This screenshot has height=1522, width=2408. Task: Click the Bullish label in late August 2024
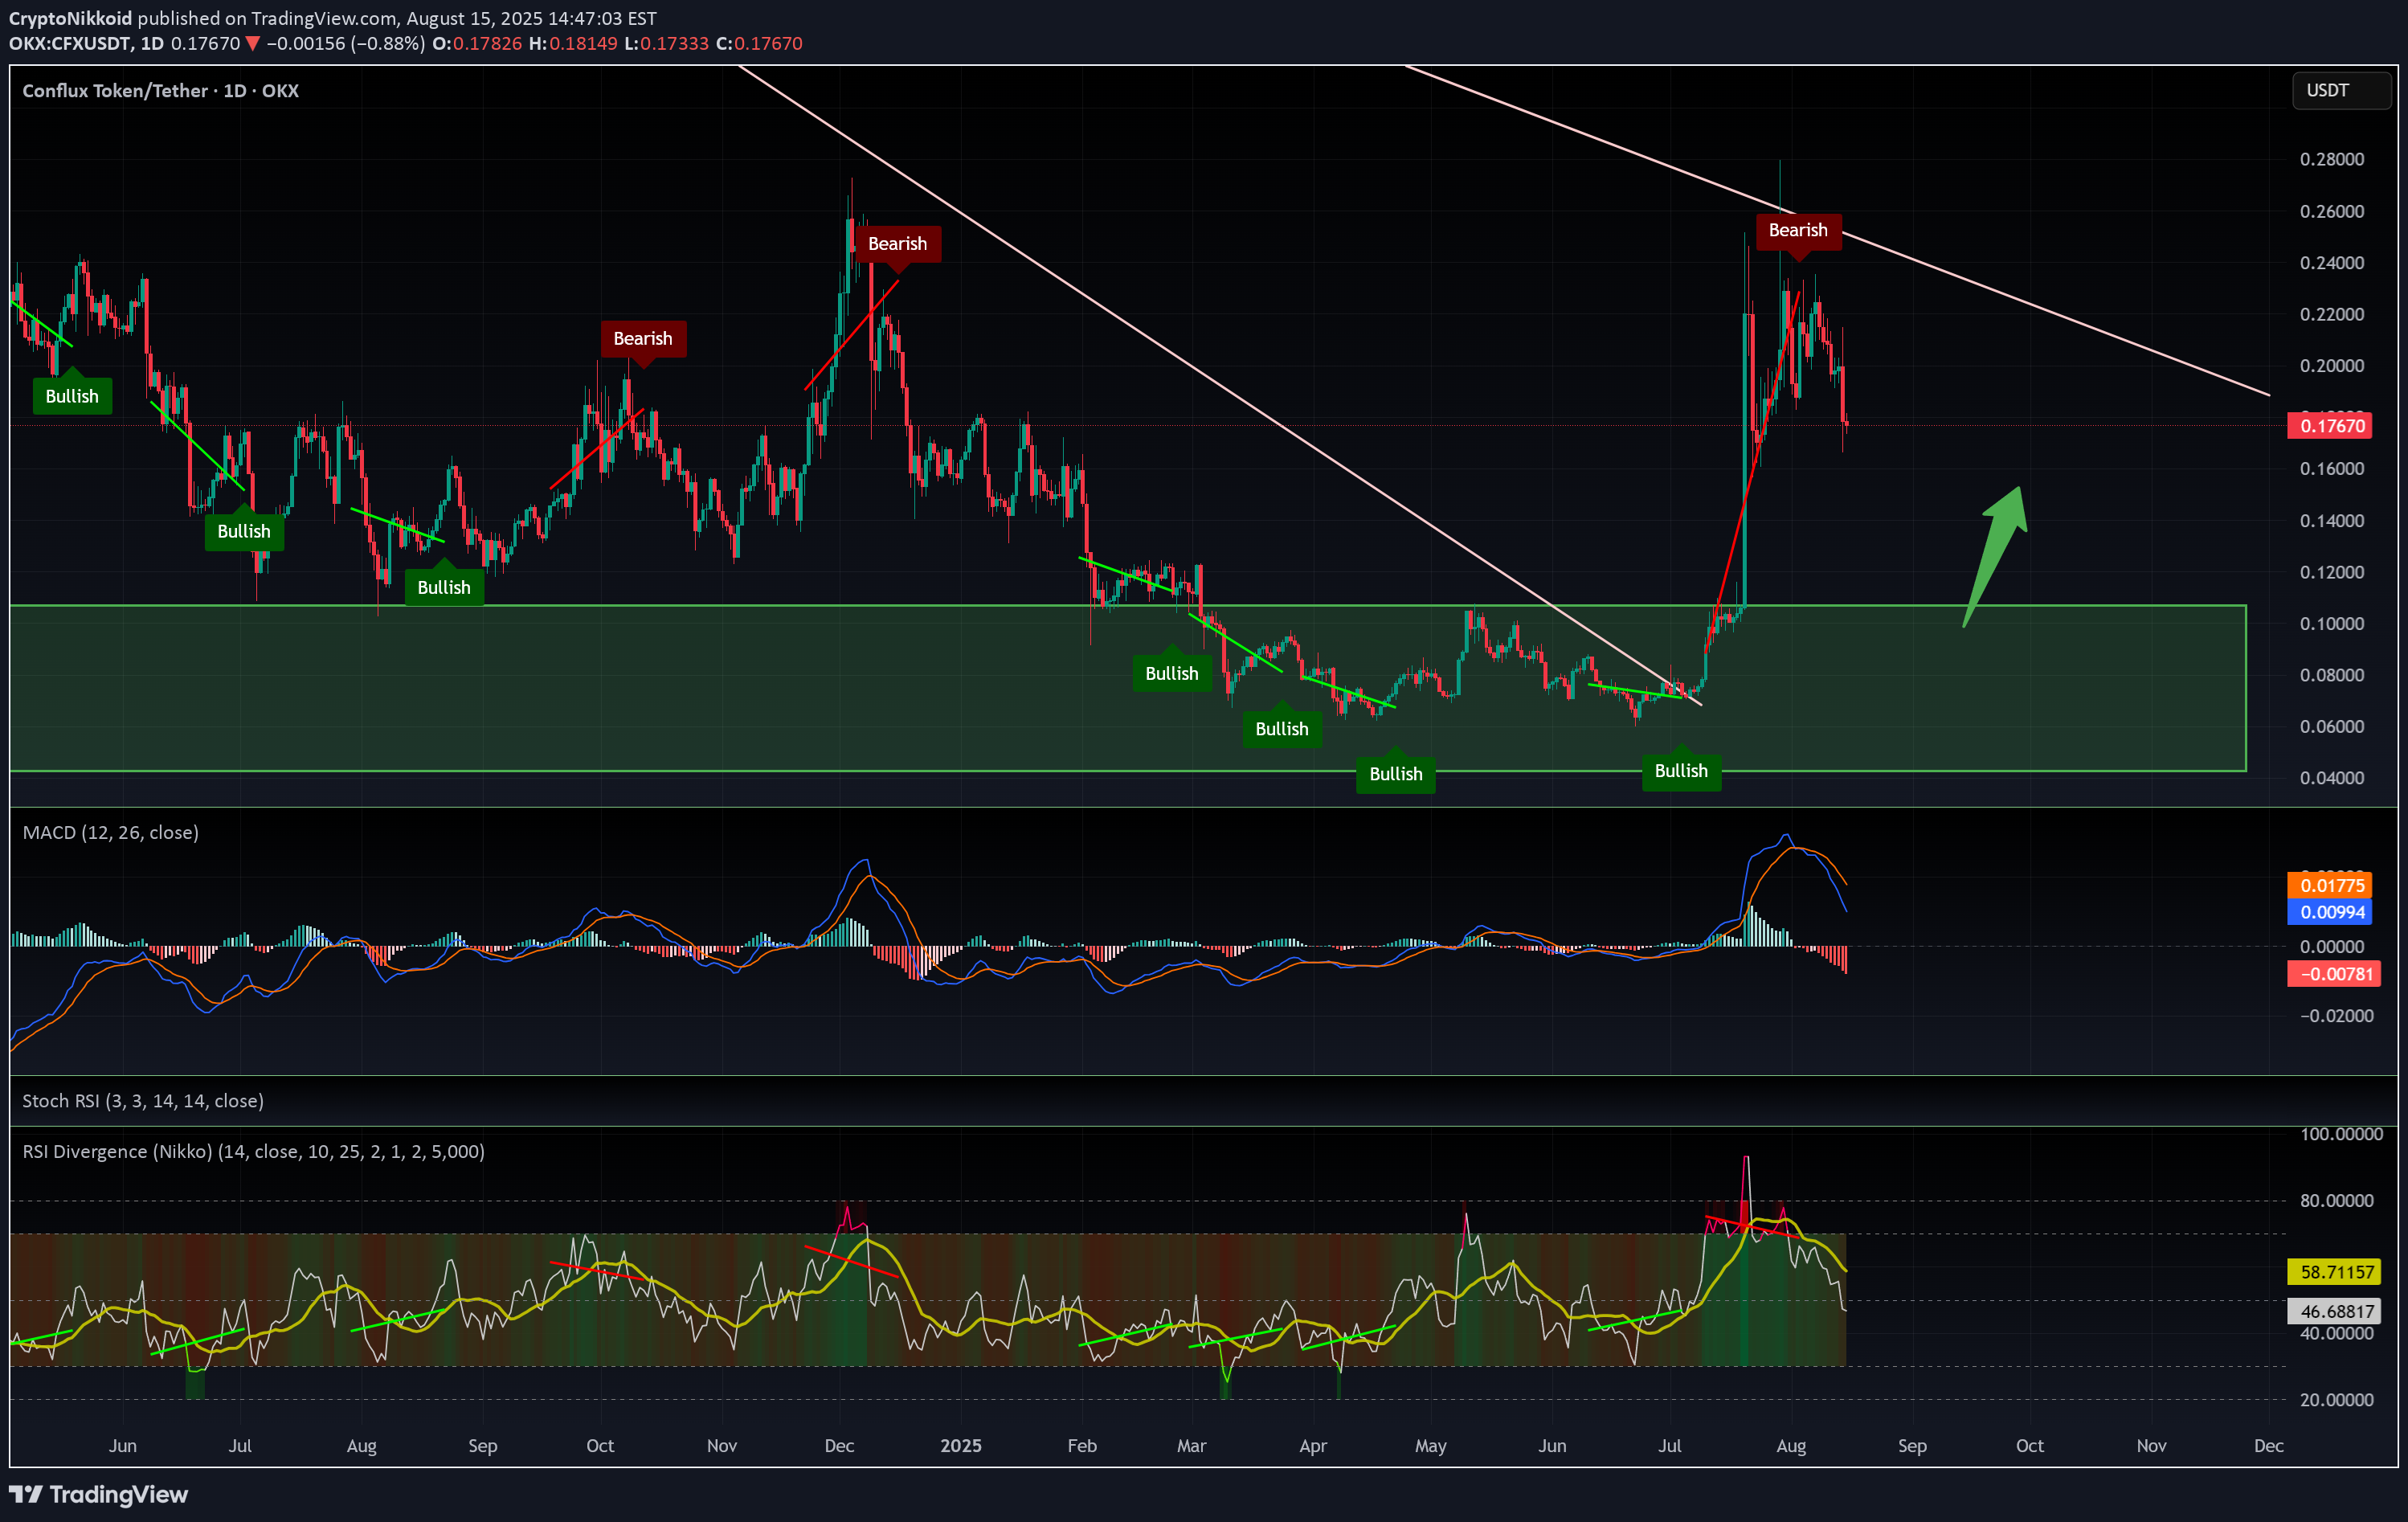pyautogui.click(x=444, y=587)
